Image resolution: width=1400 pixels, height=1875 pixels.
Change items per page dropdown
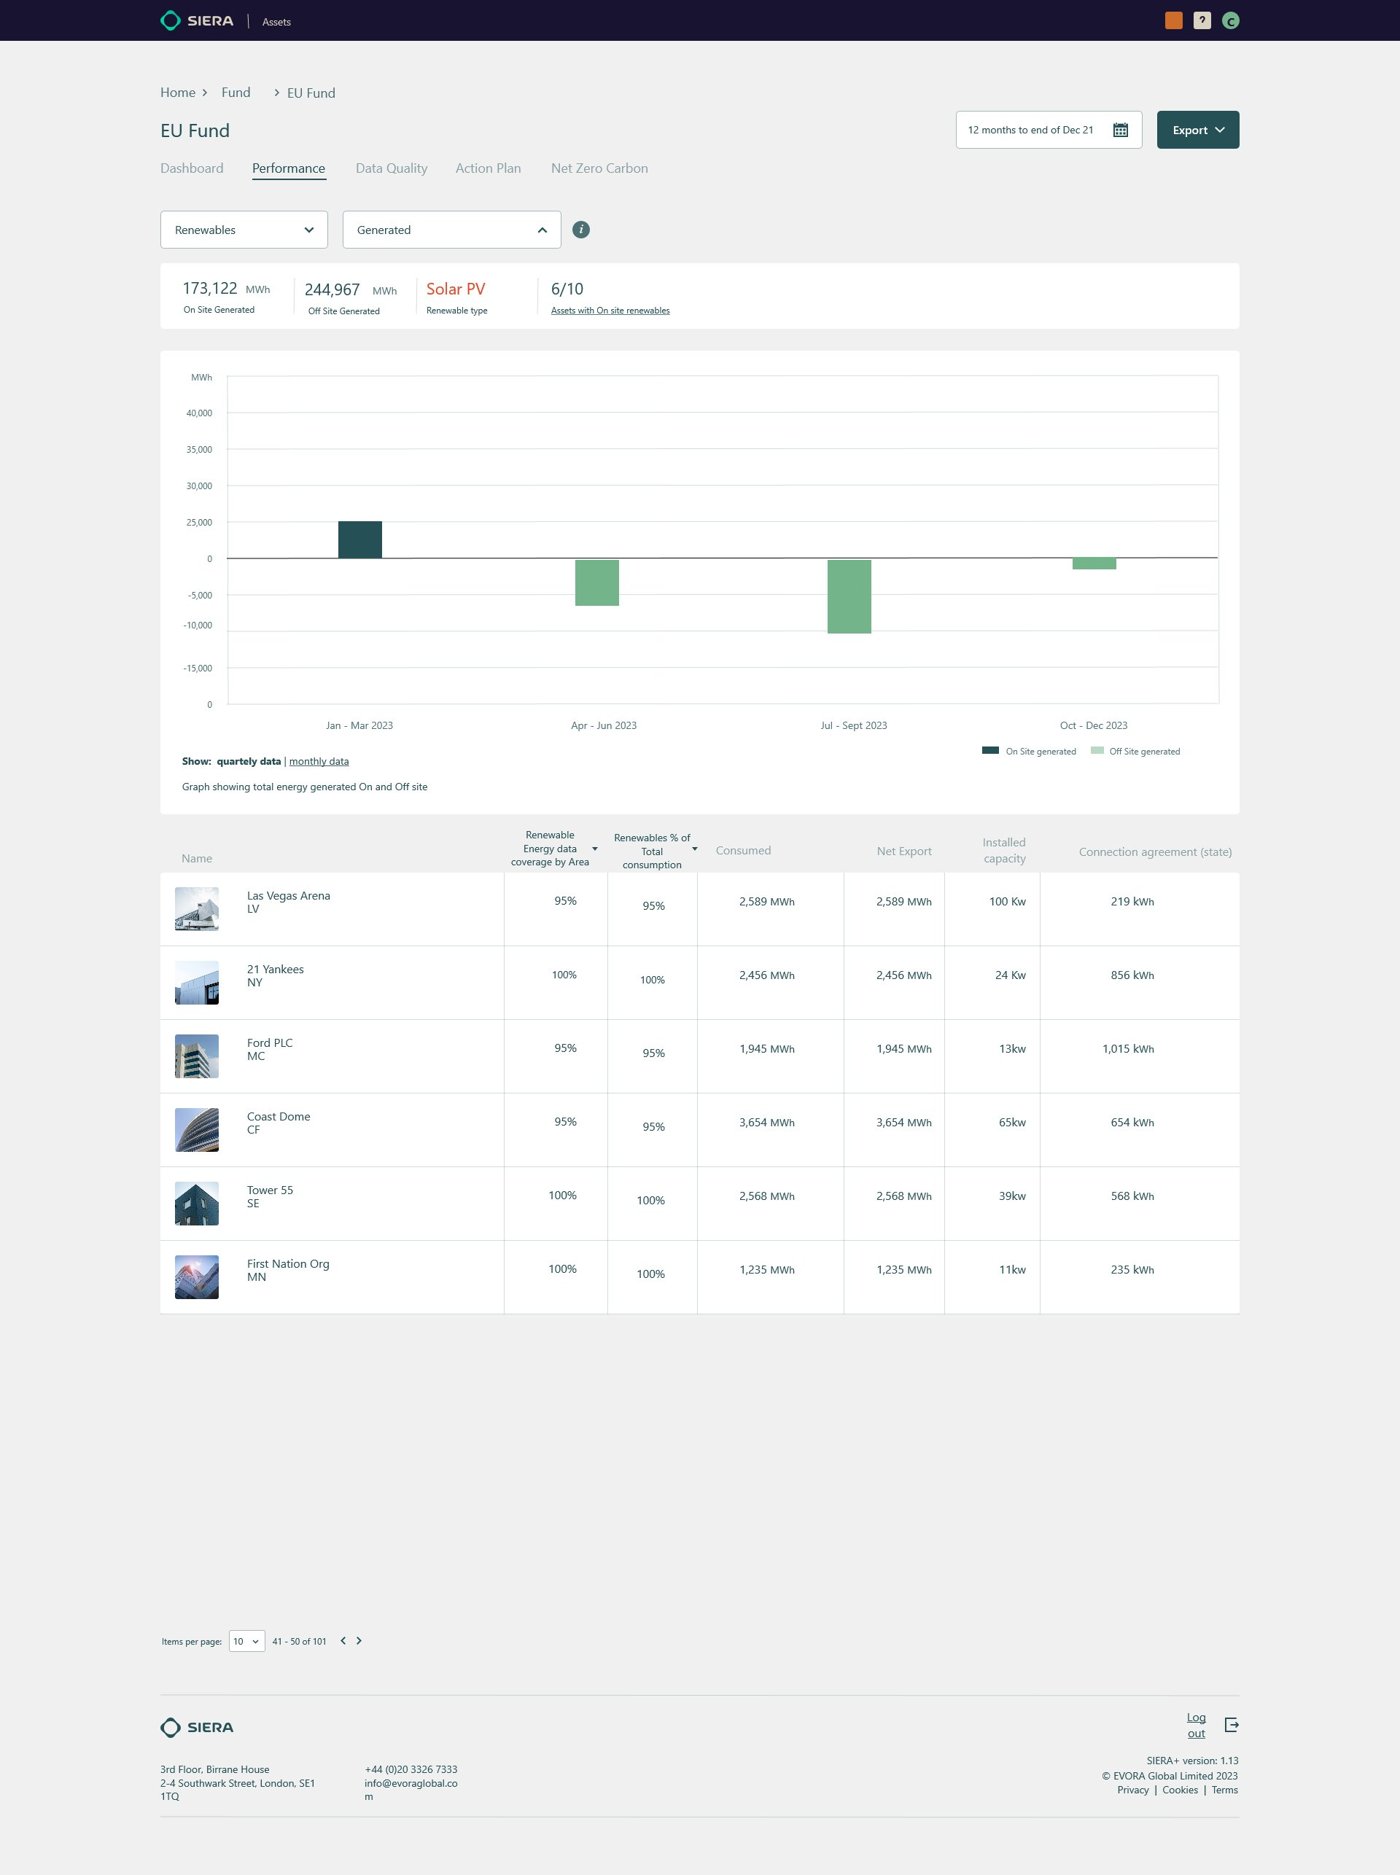click(x=247, y=1641)
